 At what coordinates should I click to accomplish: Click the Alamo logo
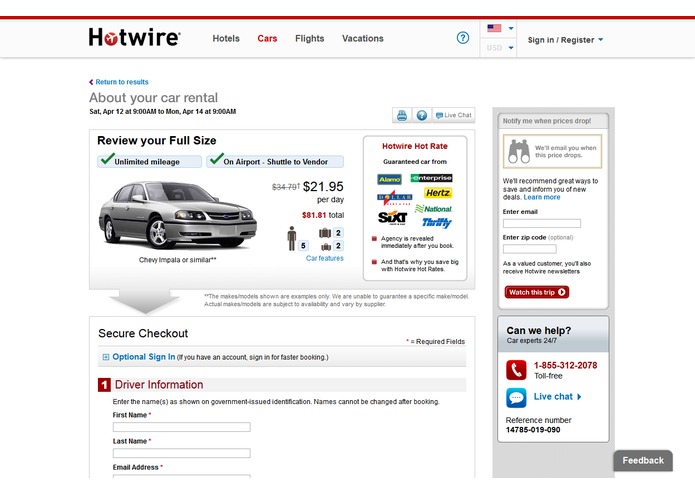[x=390, y=179]
